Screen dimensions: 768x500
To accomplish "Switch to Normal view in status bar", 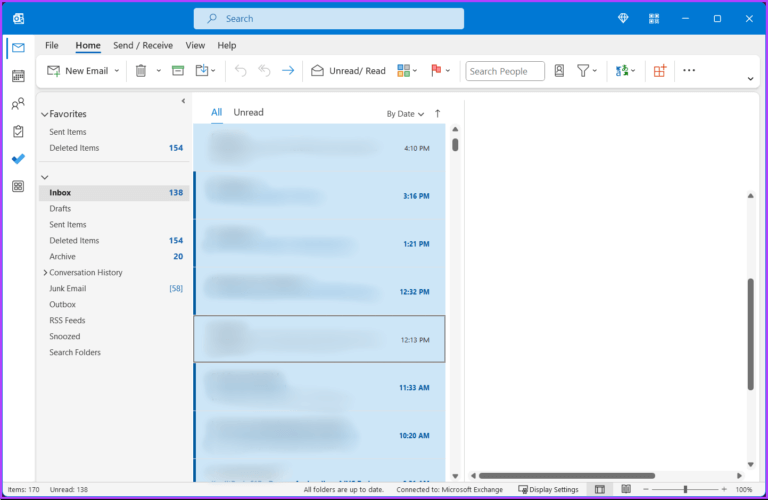I will (x=600, y=489).
